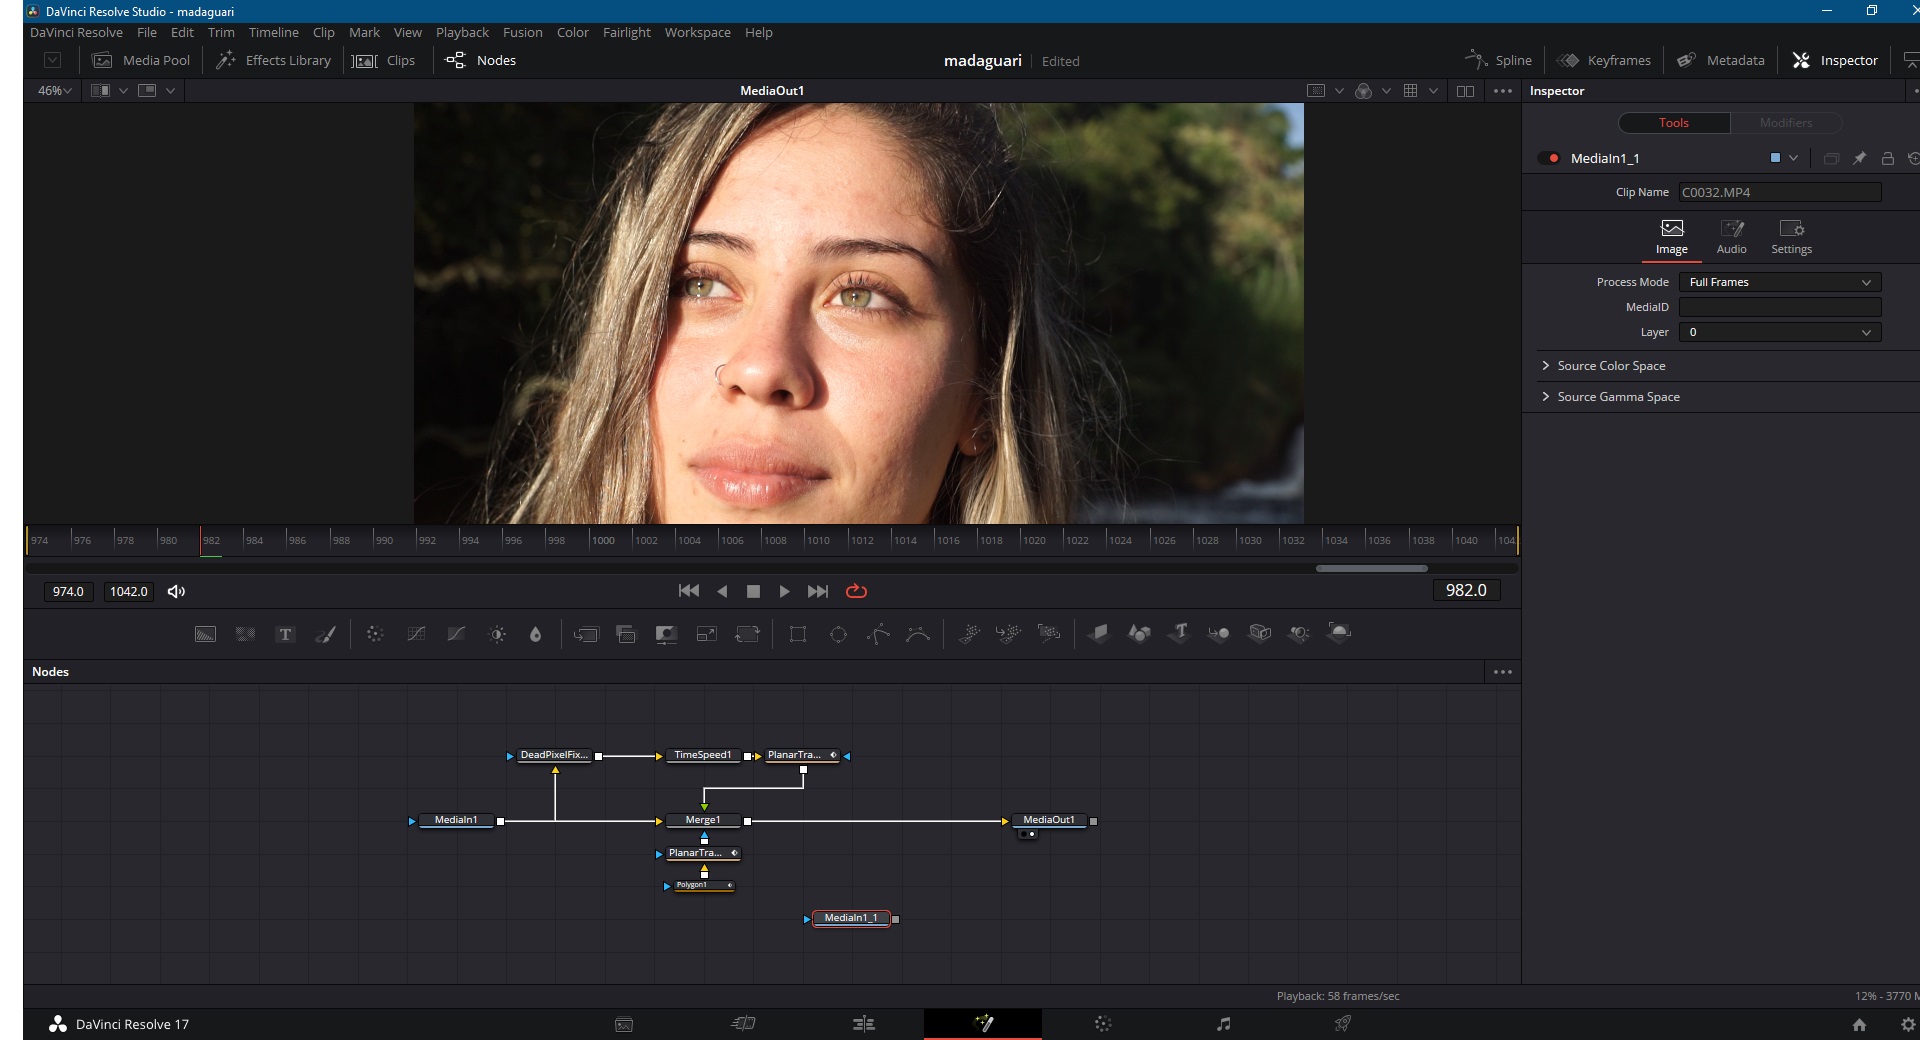The height and width of the screenshot is (1040, 1920).
Task: Open viewer channel color dropdown arrow
Action: [1386, 91]
